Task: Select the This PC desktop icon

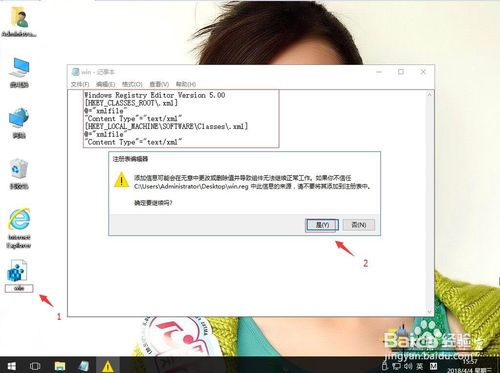Action: click(19, 73)
